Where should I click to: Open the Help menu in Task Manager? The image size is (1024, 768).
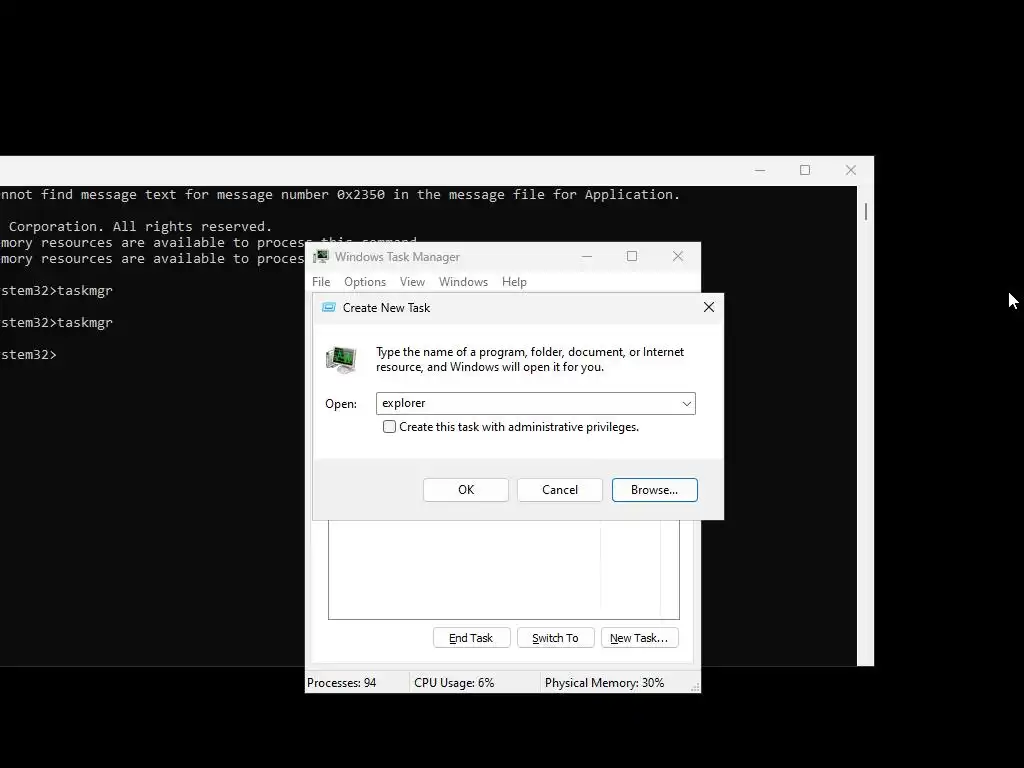[514, 281]
